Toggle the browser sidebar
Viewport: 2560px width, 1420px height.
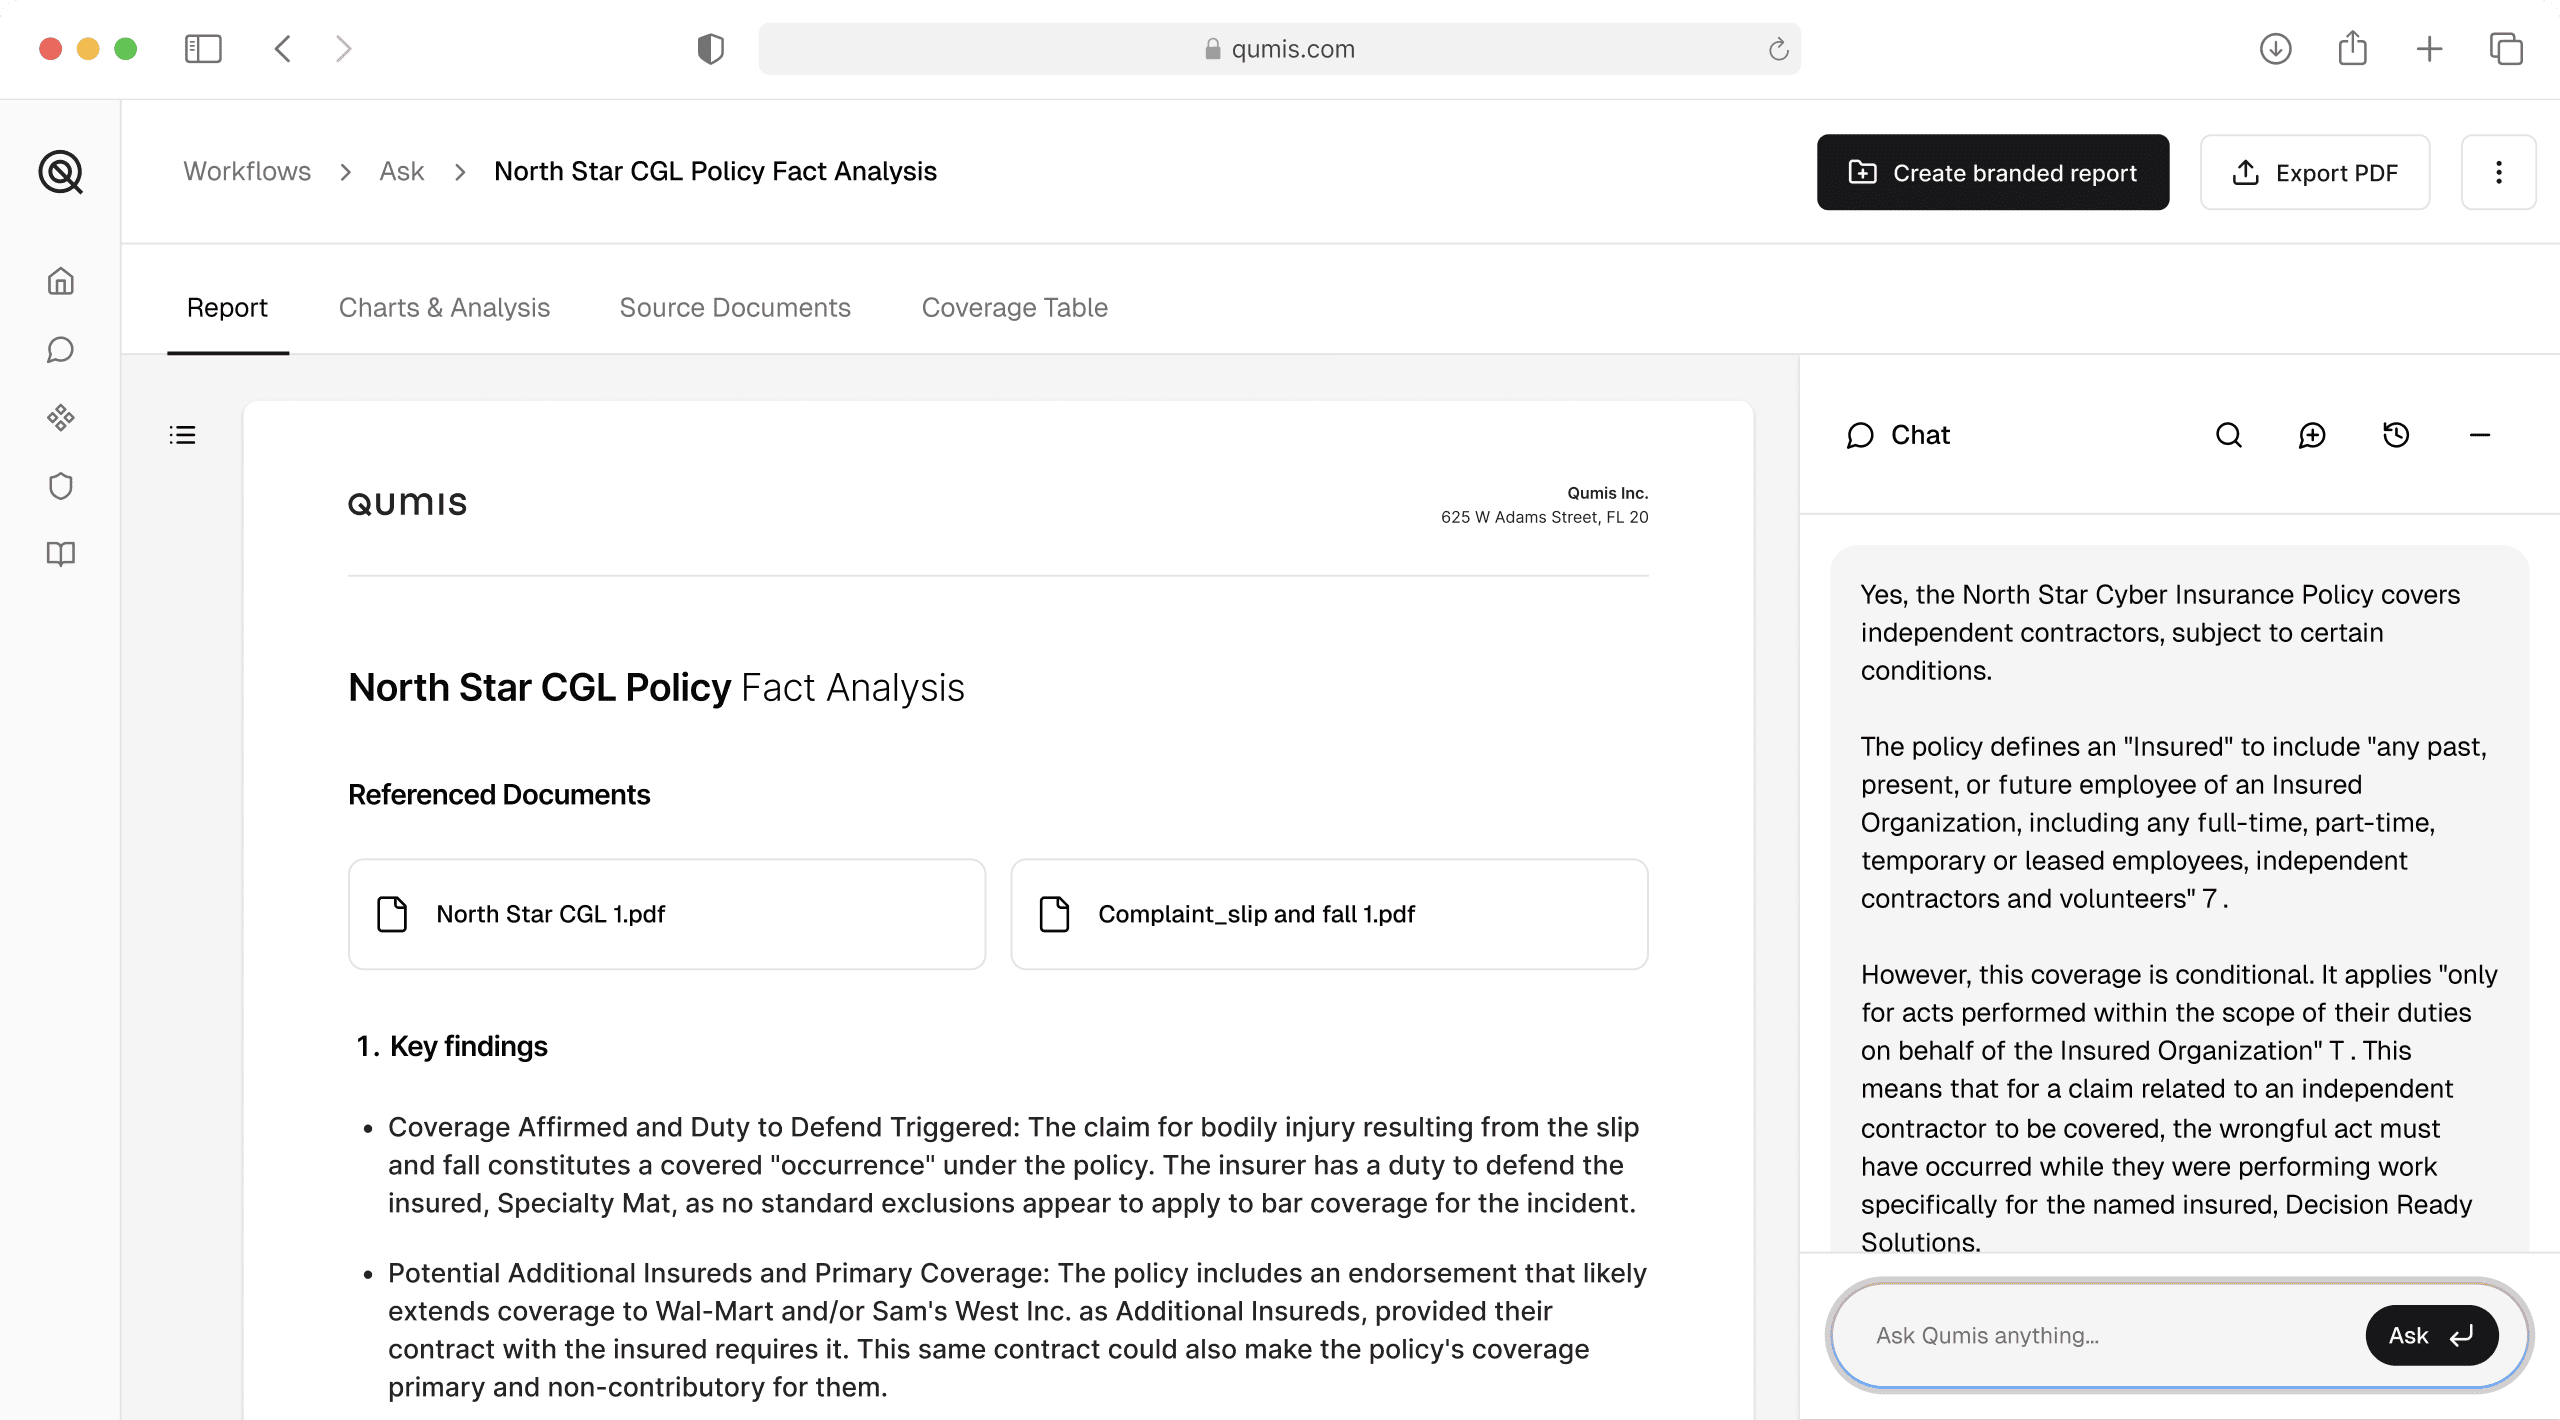click(x=202, y=48)
